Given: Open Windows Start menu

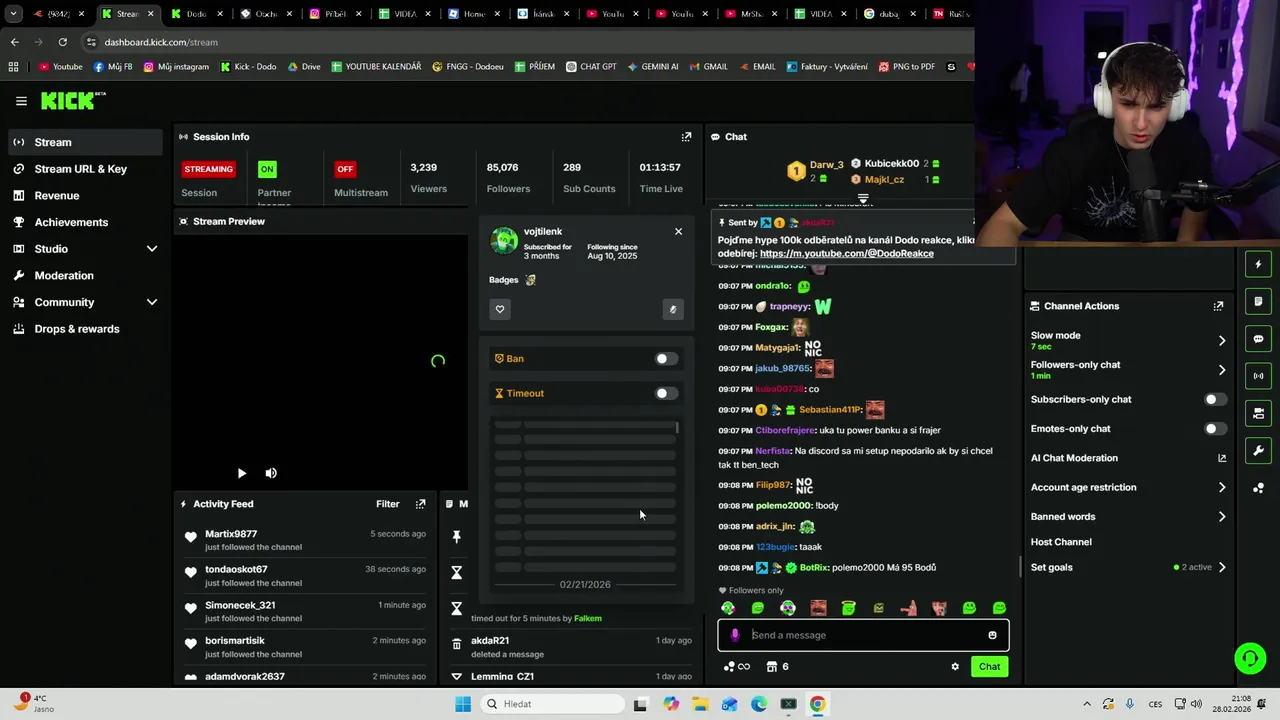Looking at the screenshot, I should click(x=463, y=704).
